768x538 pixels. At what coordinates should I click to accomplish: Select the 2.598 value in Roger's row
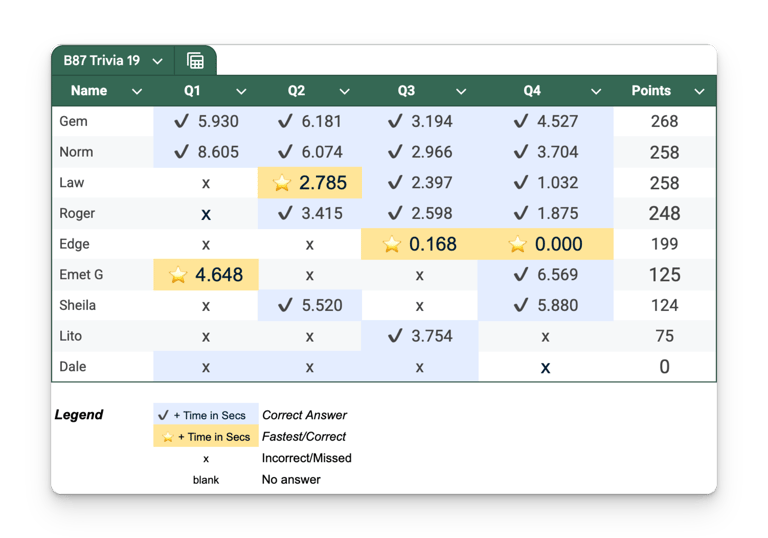(432, 213)
